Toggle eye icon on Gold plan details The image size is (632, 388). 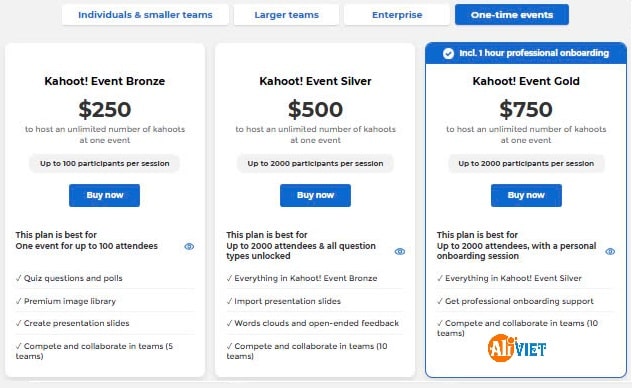pyautogui.click(x=610, y=251)
